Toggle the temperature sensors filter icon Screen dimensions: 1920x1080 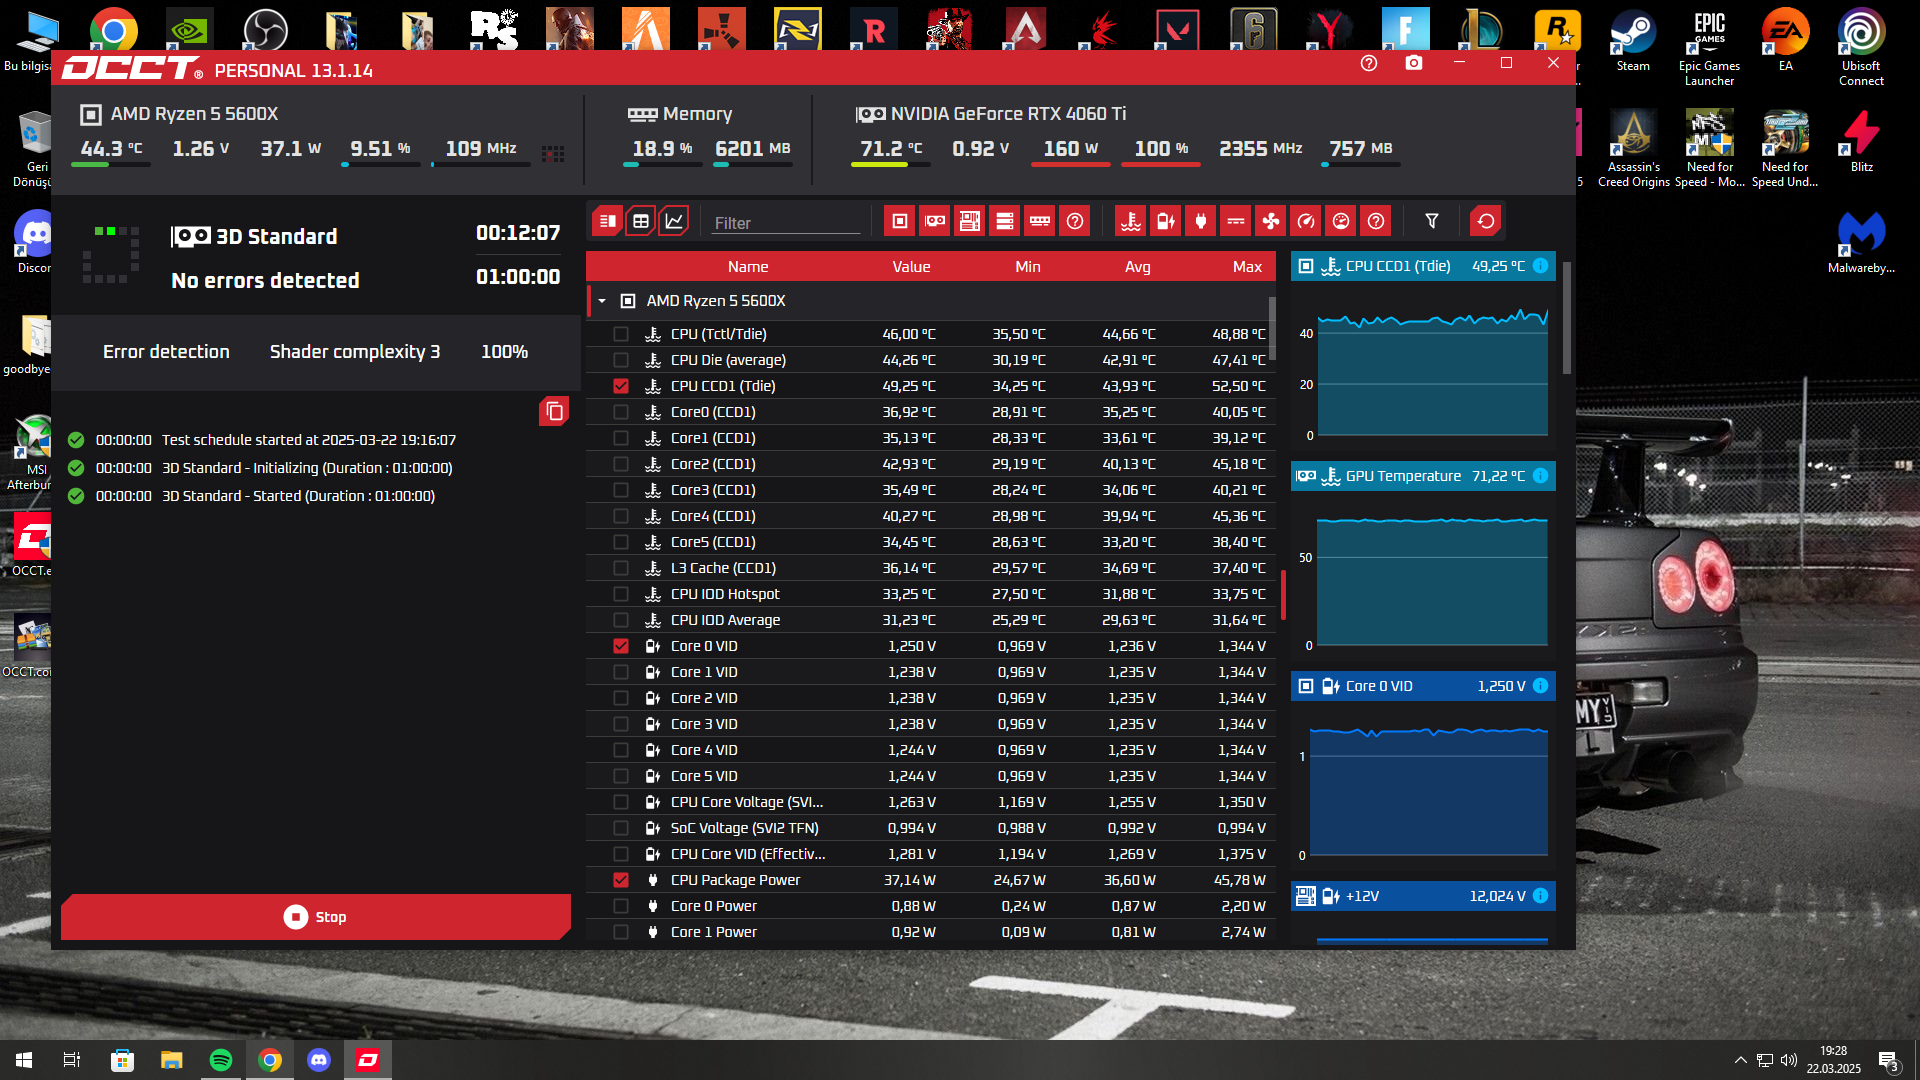pyautogui.click(x=1131, y=222)
